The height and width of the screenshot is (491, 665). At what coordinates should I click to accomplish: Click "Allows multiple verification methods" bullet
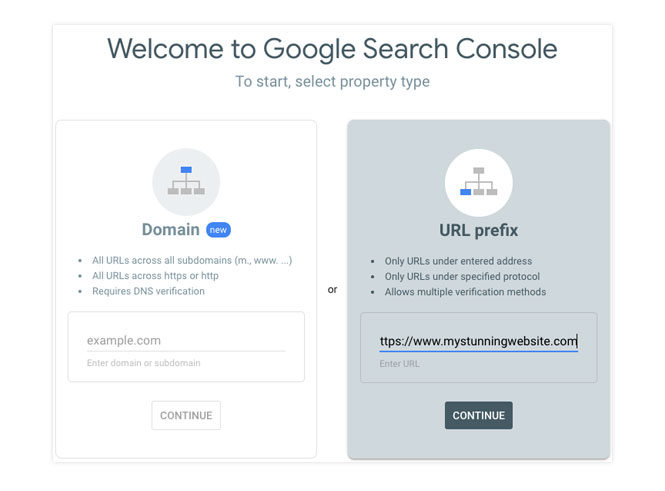[x=465, y=292]
